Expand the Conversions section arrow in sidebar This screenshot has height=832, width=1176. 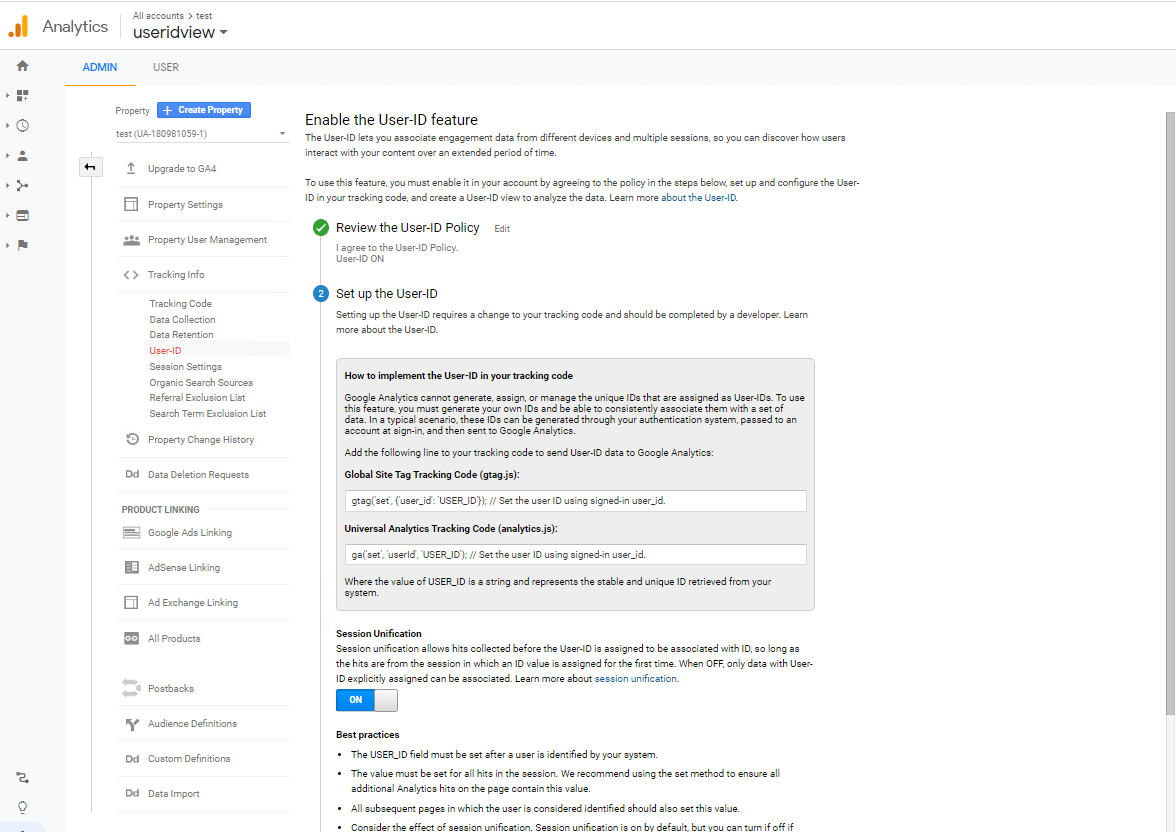[x=8, y=245]
